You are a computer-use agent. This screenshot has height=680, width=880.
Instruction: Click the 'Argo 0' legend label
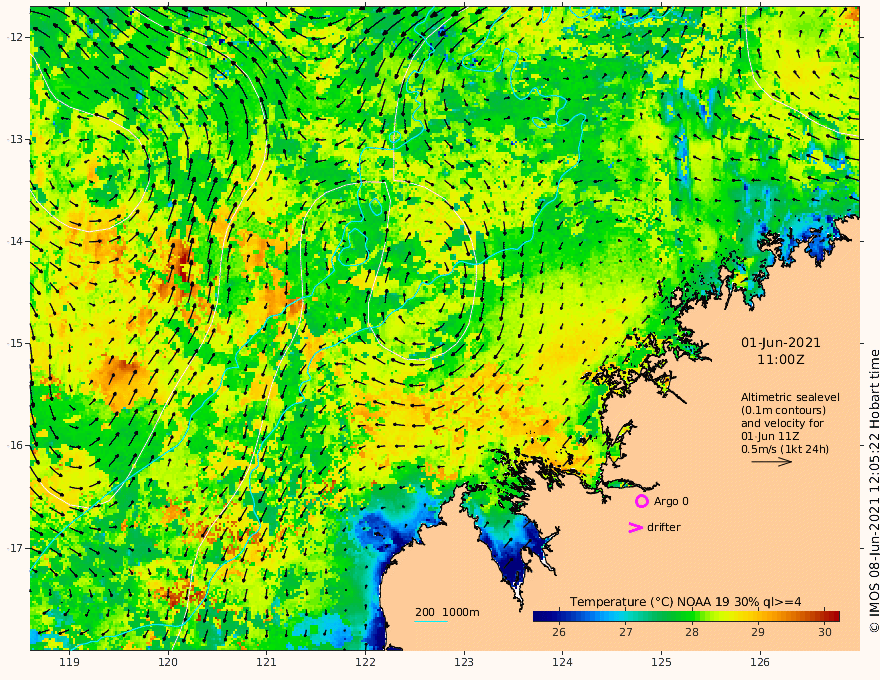pos(671,501)
